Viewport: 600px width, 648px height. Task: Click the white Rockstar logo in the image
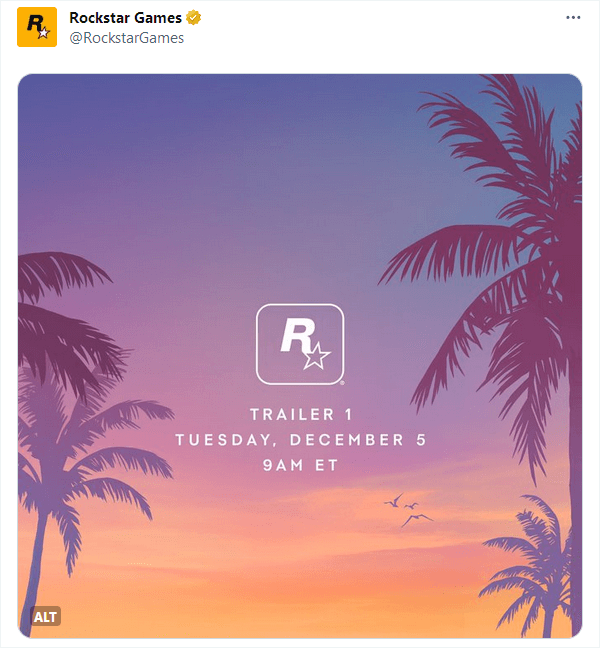(300, 344)
